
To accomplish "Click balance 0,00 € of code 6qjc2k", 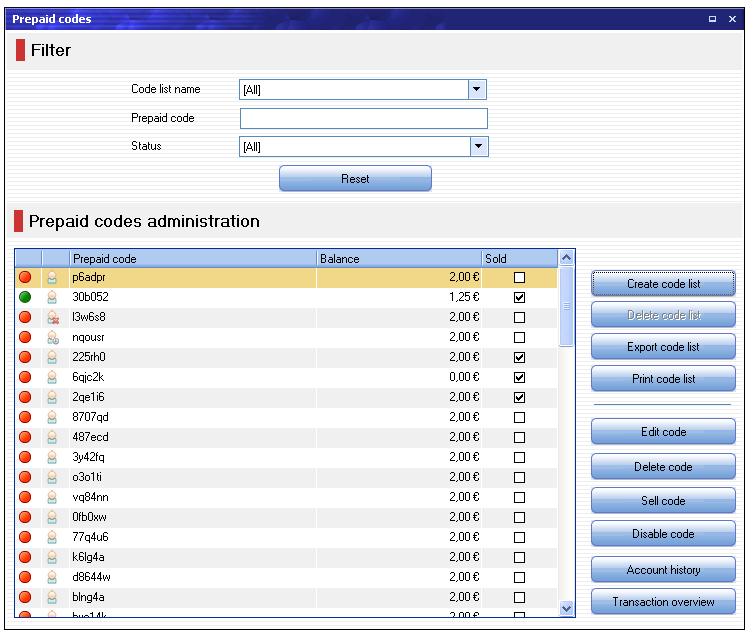I will click(464, 377).
